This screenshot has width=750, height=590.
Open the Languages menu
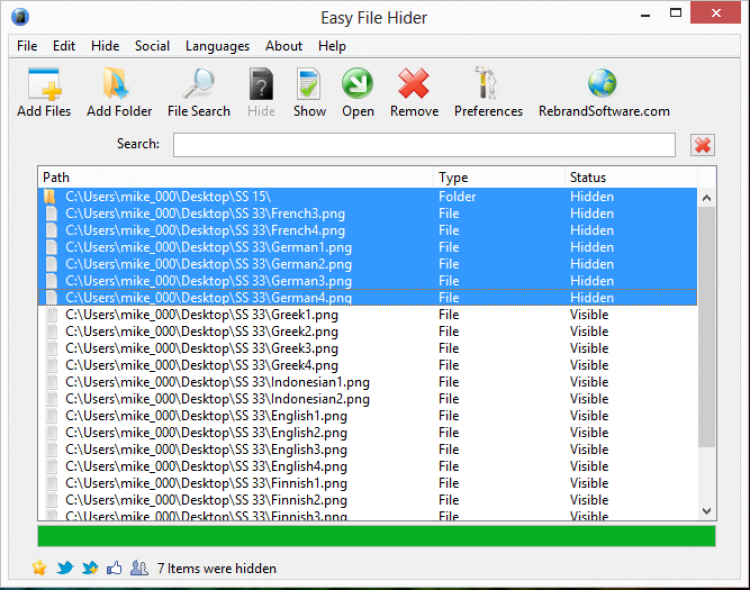point(217,46)
